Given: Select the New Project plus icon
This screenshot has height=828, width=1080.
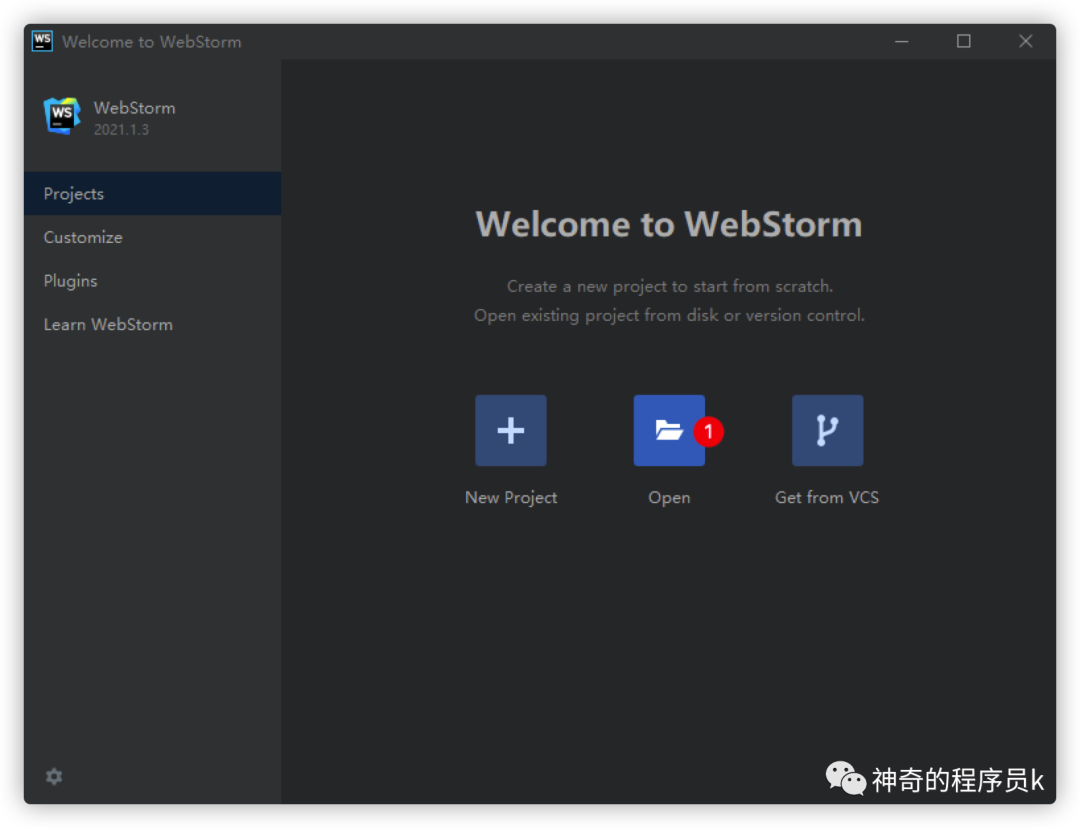Looking at the screenshot, I should tap(510, 430).
